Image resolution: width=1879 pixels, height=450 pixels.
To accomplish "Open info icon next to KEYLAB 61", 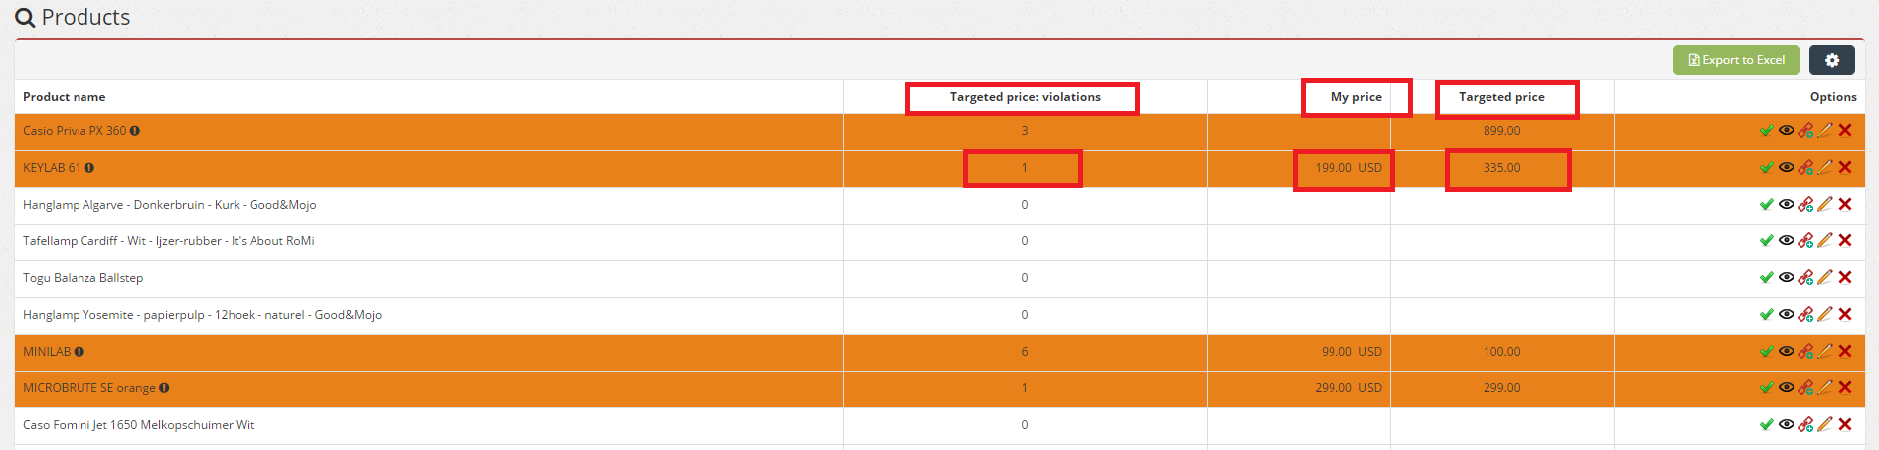I will click(89, 168).
